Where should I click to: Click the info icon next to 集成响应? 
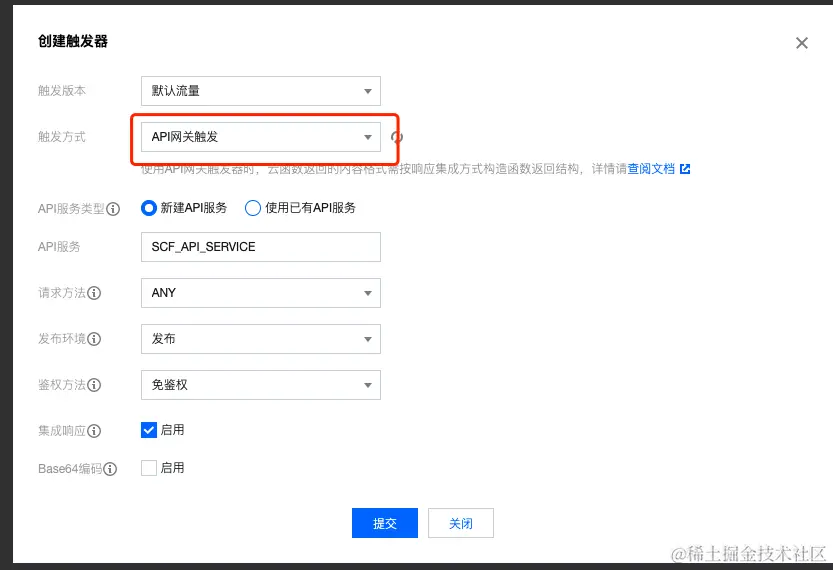click(94, 431)
